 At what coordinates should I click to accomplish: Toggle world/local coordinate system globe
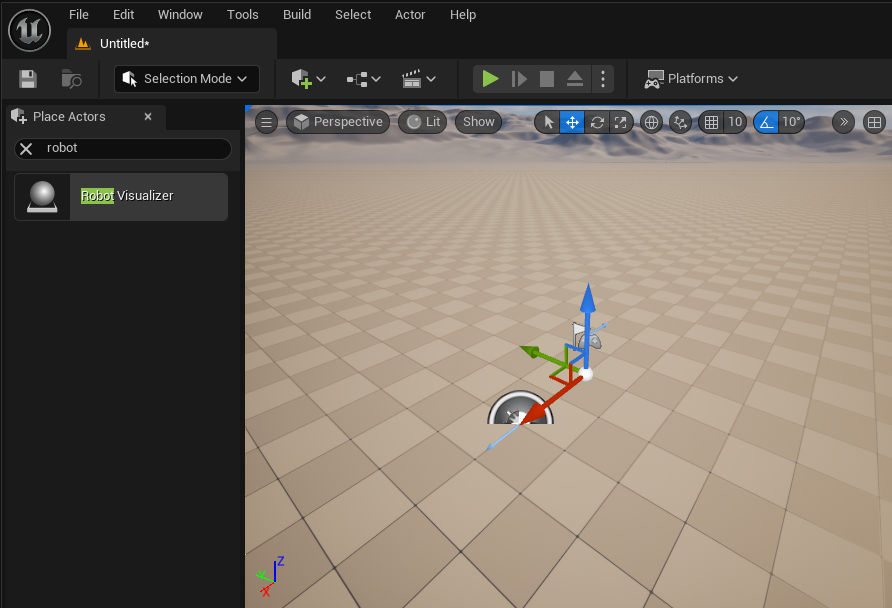(x=651, y=122)
